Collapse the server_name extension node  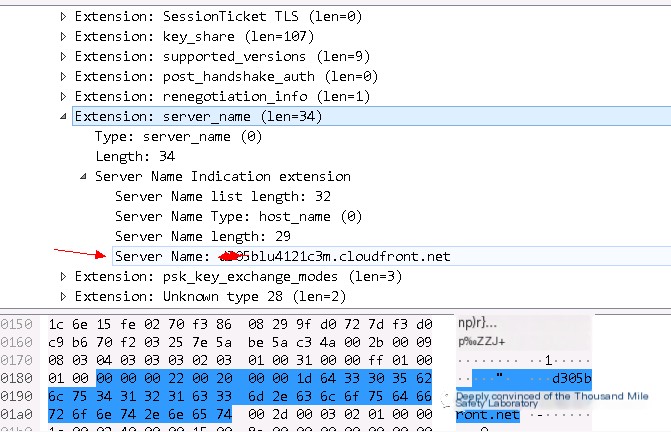(63, 116)
